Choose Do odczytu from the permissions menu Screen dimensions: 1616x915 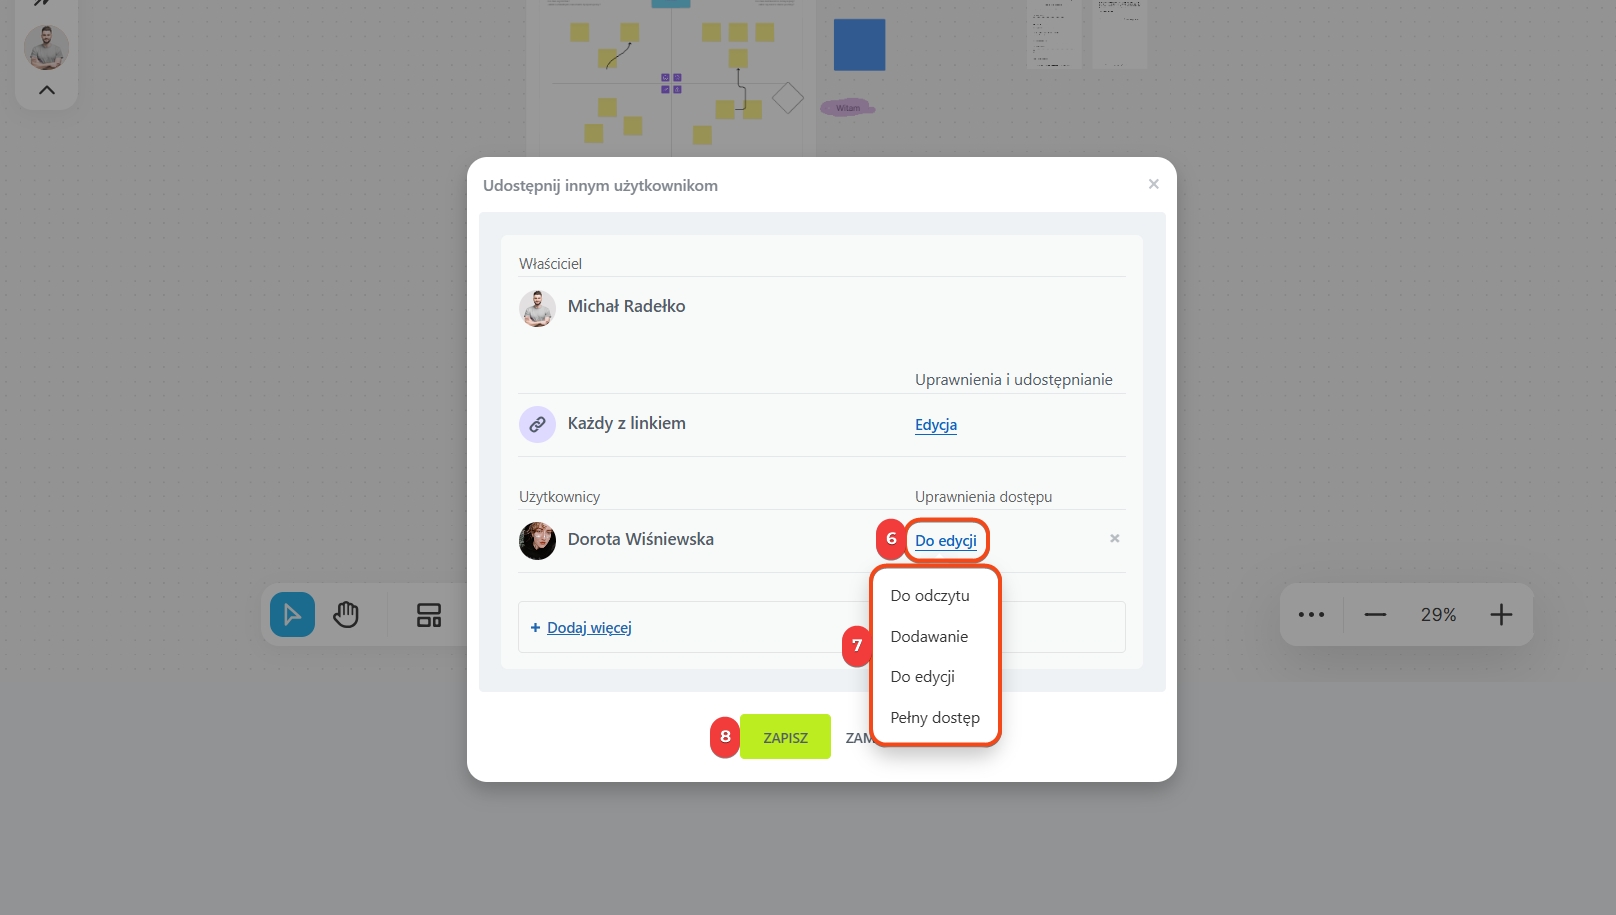tap(930, 595)
